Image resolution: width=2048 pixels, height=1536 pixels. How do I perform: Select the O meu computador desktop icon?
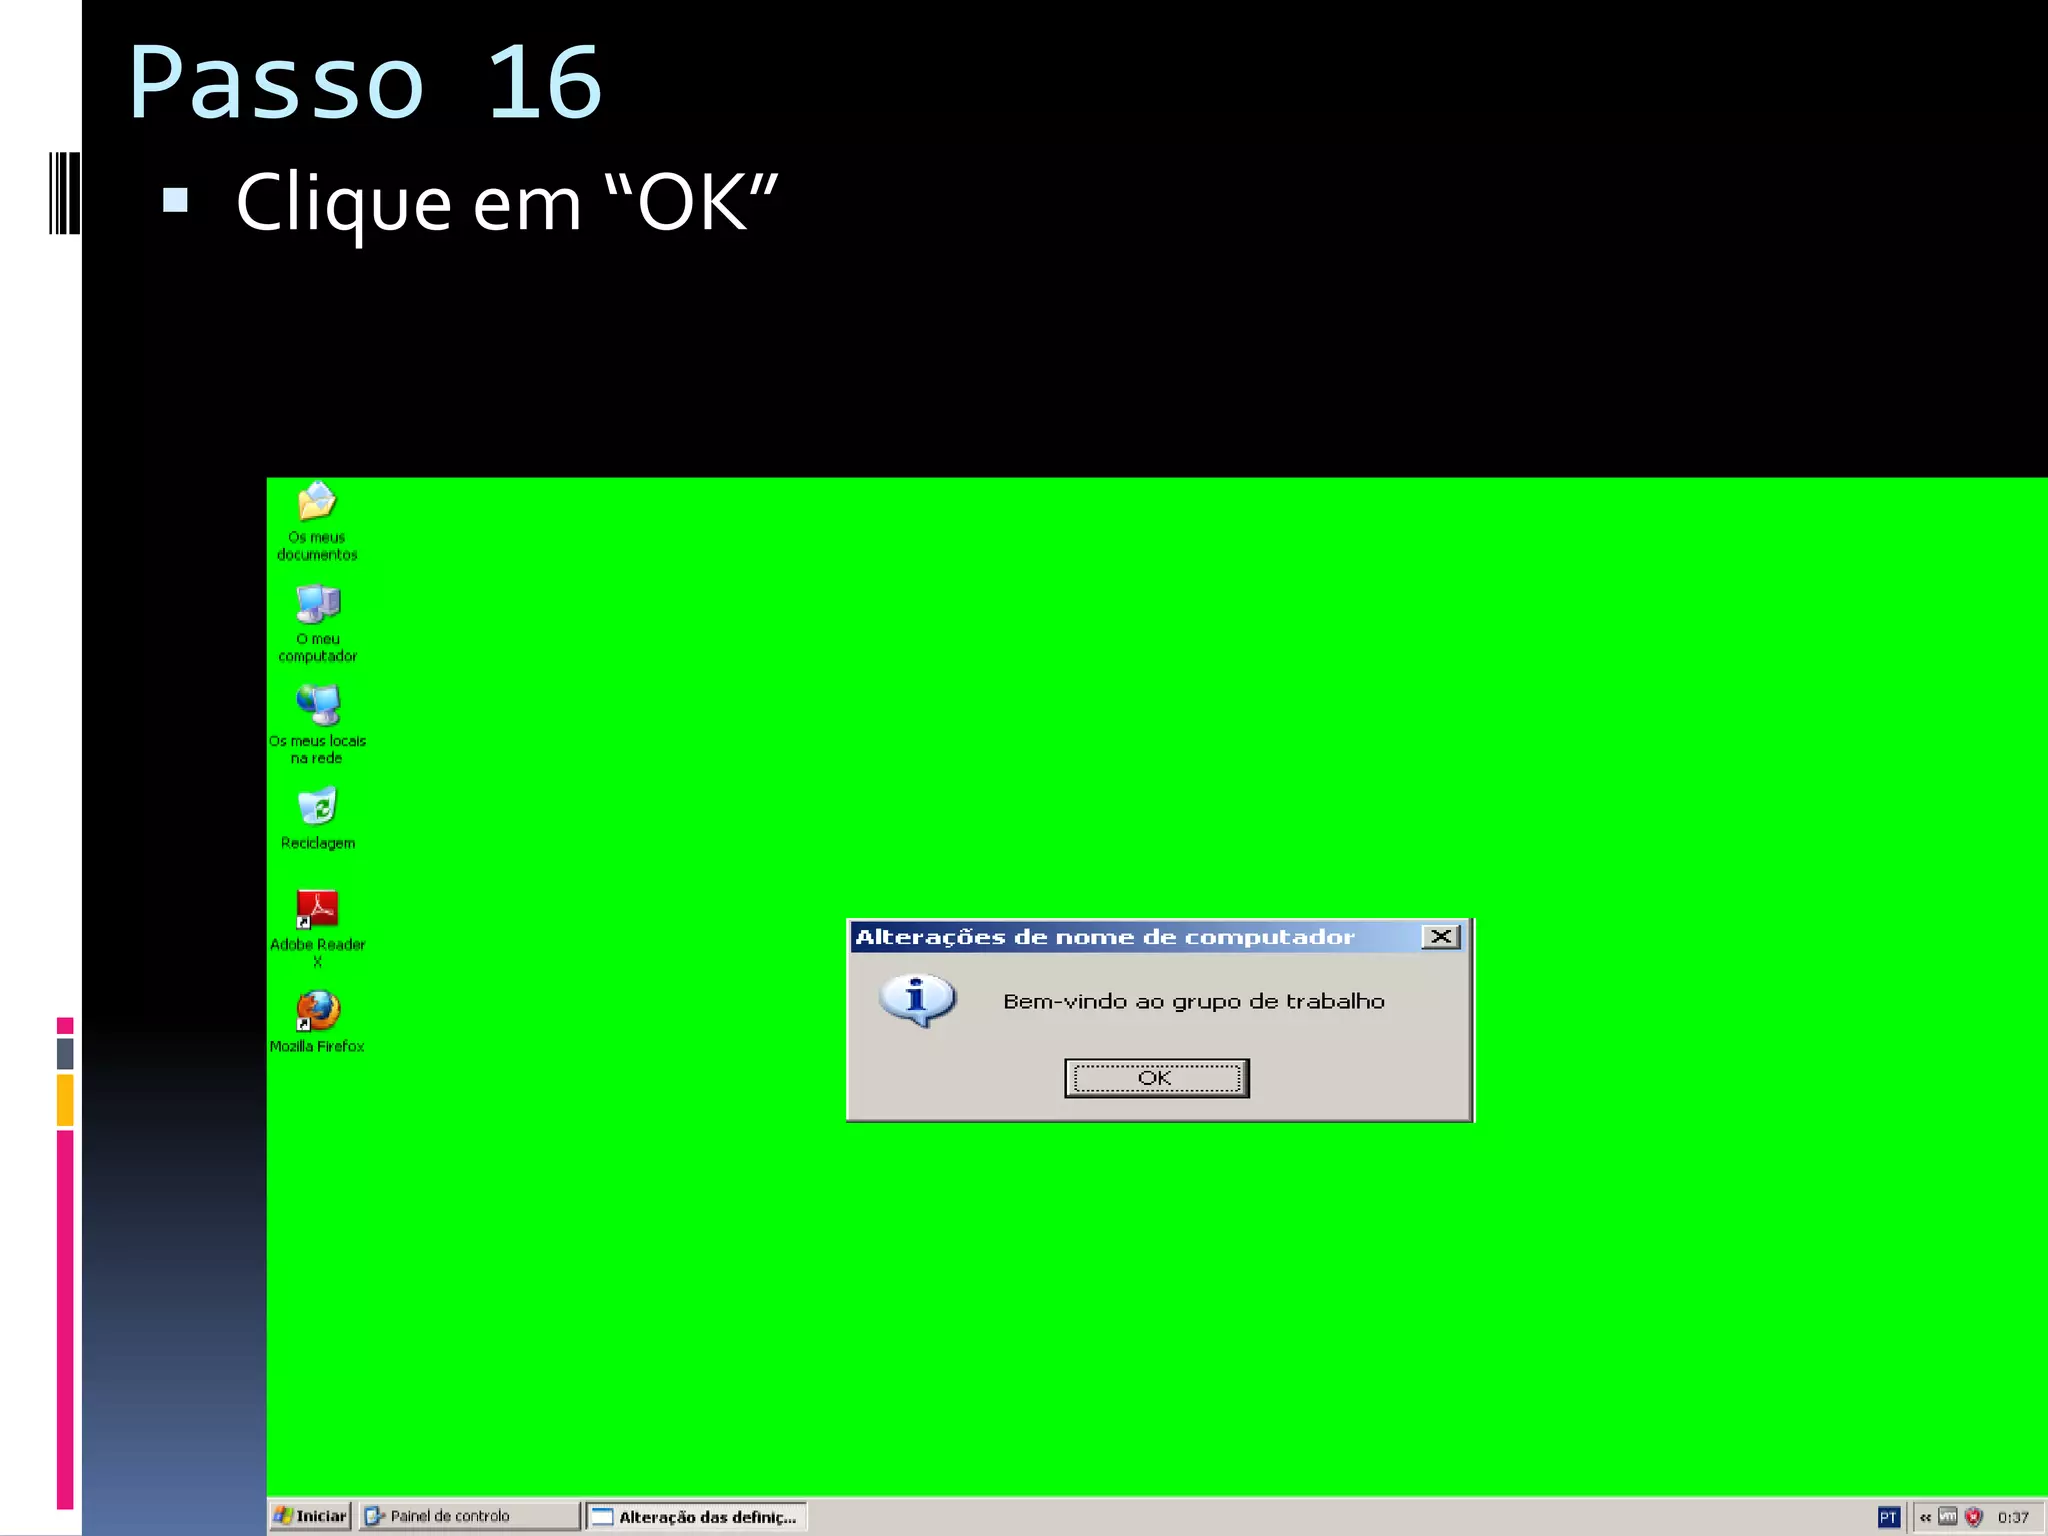pyautogui.click(x=317, y=623)
